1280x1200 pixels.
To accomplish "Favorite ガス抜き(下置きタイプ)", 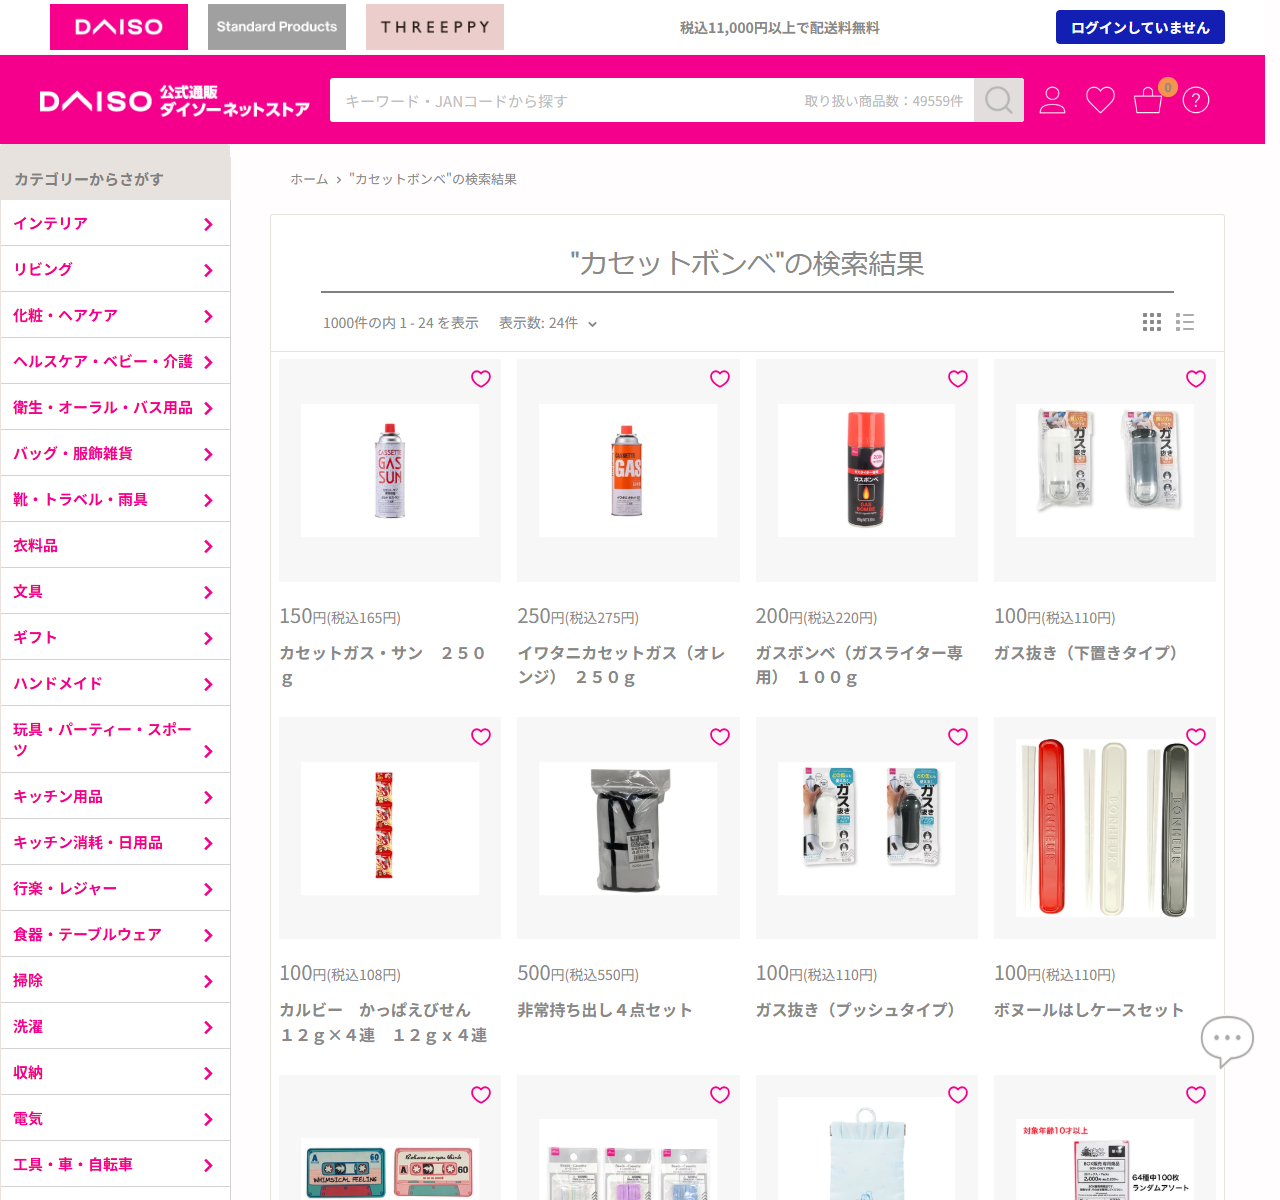I will point(1196,379).
